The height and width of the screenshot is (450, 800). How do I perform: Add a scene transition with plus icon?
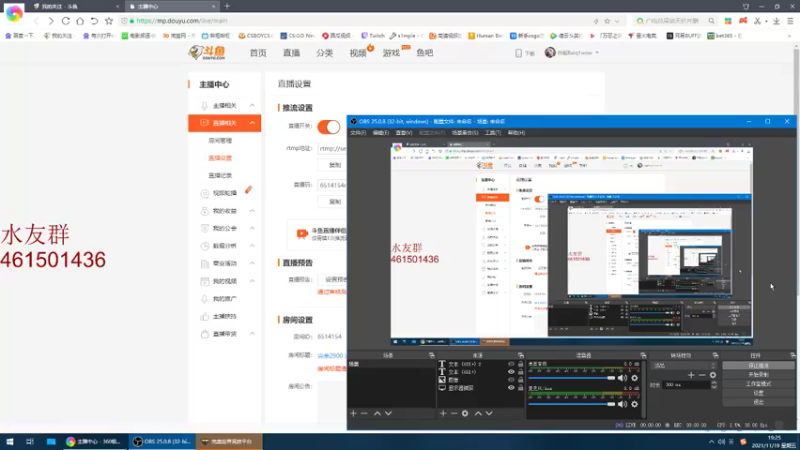[691, 375]
